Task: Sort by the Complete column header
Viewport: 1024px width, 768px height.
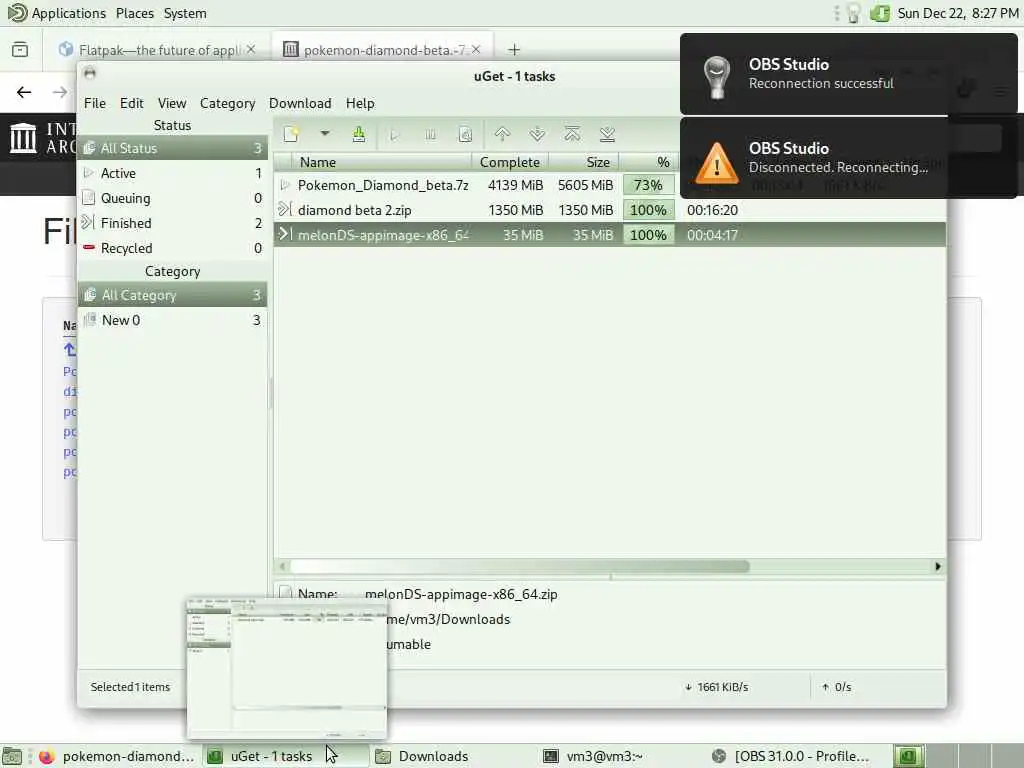Action: tap(510, 162)
